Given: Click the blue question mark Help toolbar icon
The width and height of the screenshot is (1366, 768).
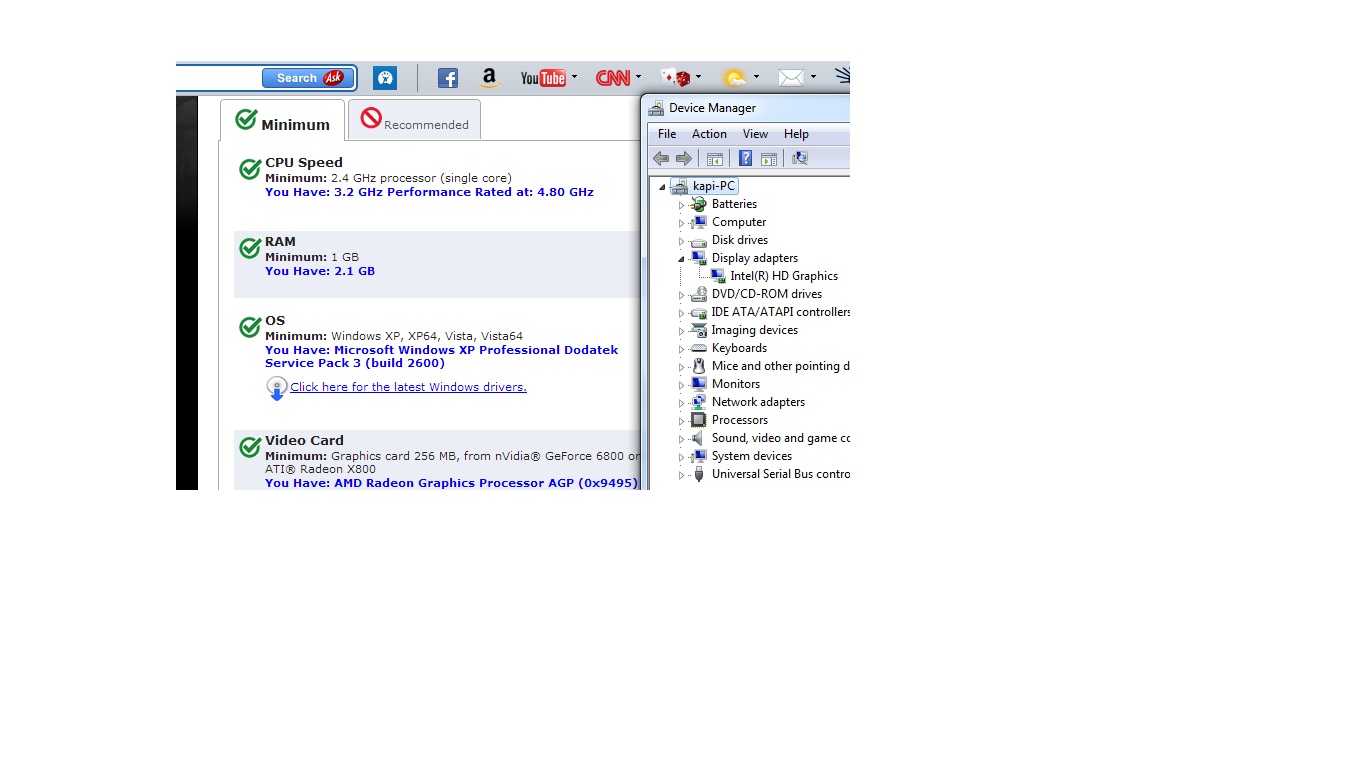Looking at the screenshot, I should (745, 158).
